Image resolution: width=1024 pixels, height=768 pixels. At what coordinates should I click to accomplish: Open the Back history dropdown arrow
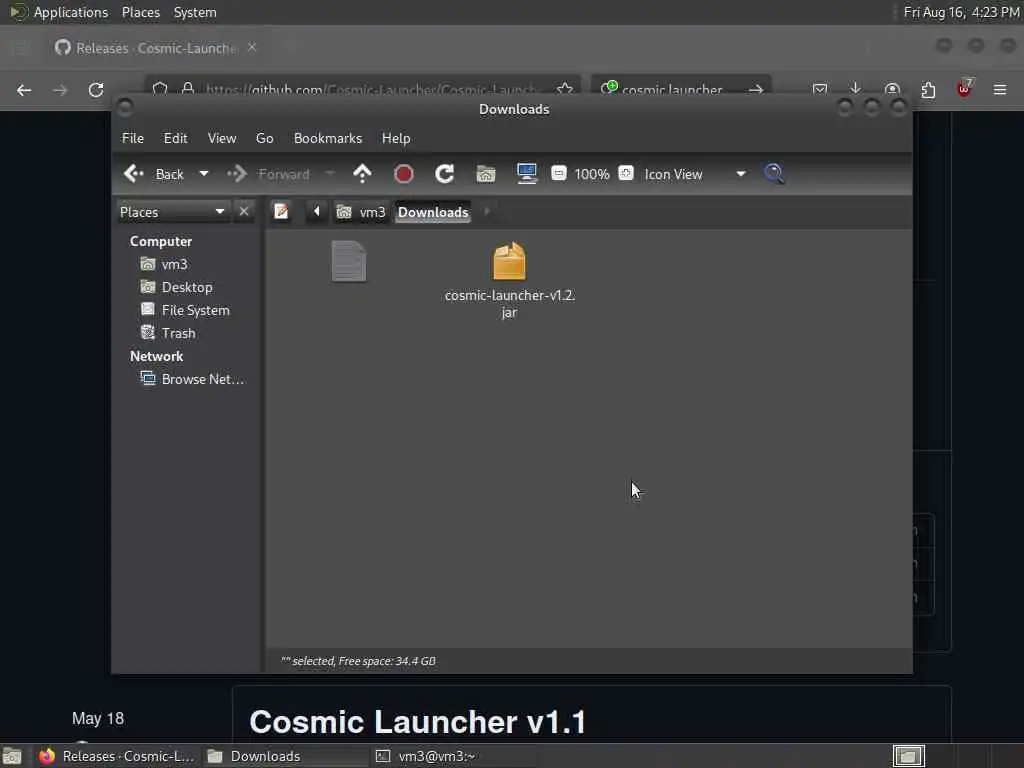point(204,174)
